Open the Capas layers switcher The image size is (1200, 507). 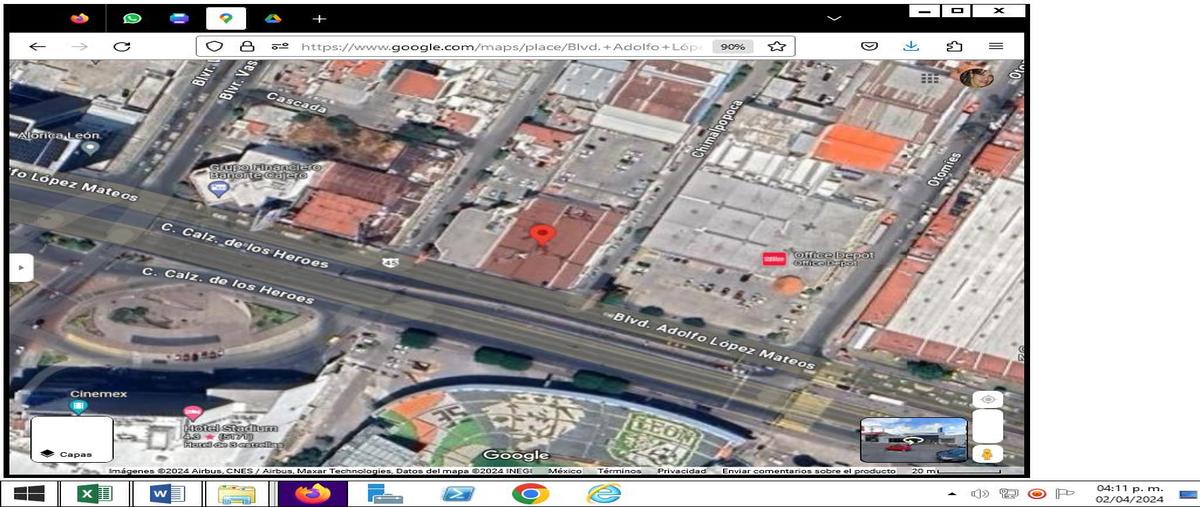72,440
